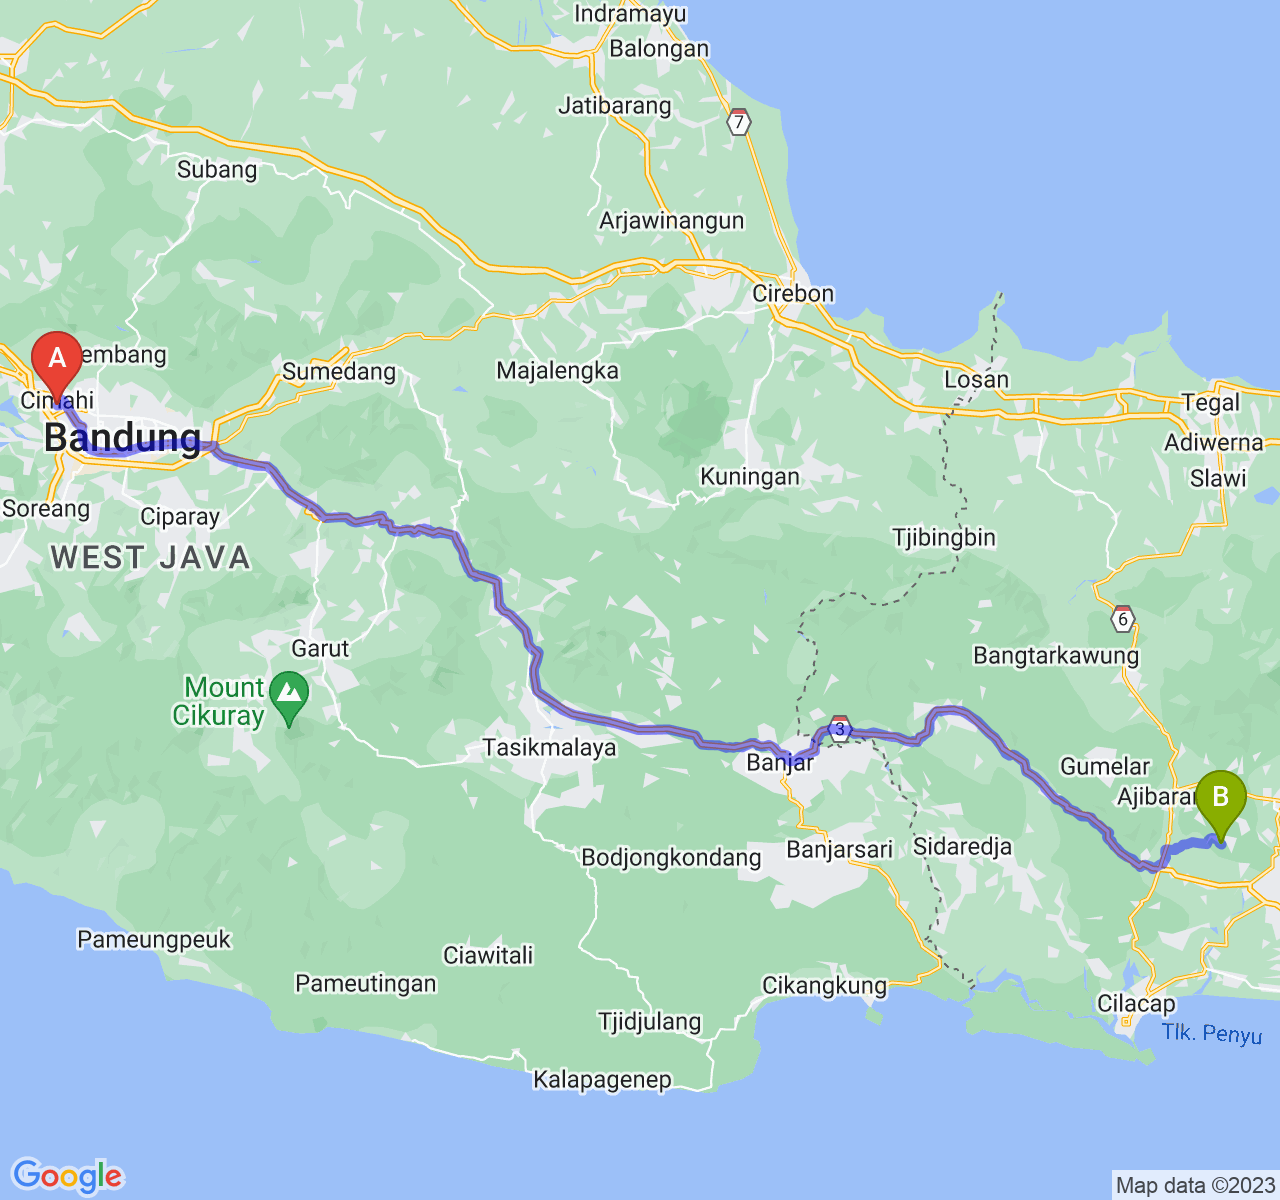Select the Tasikmalaya label
The width and height of the screenshot is (1280, 1200).
[549, 748]
